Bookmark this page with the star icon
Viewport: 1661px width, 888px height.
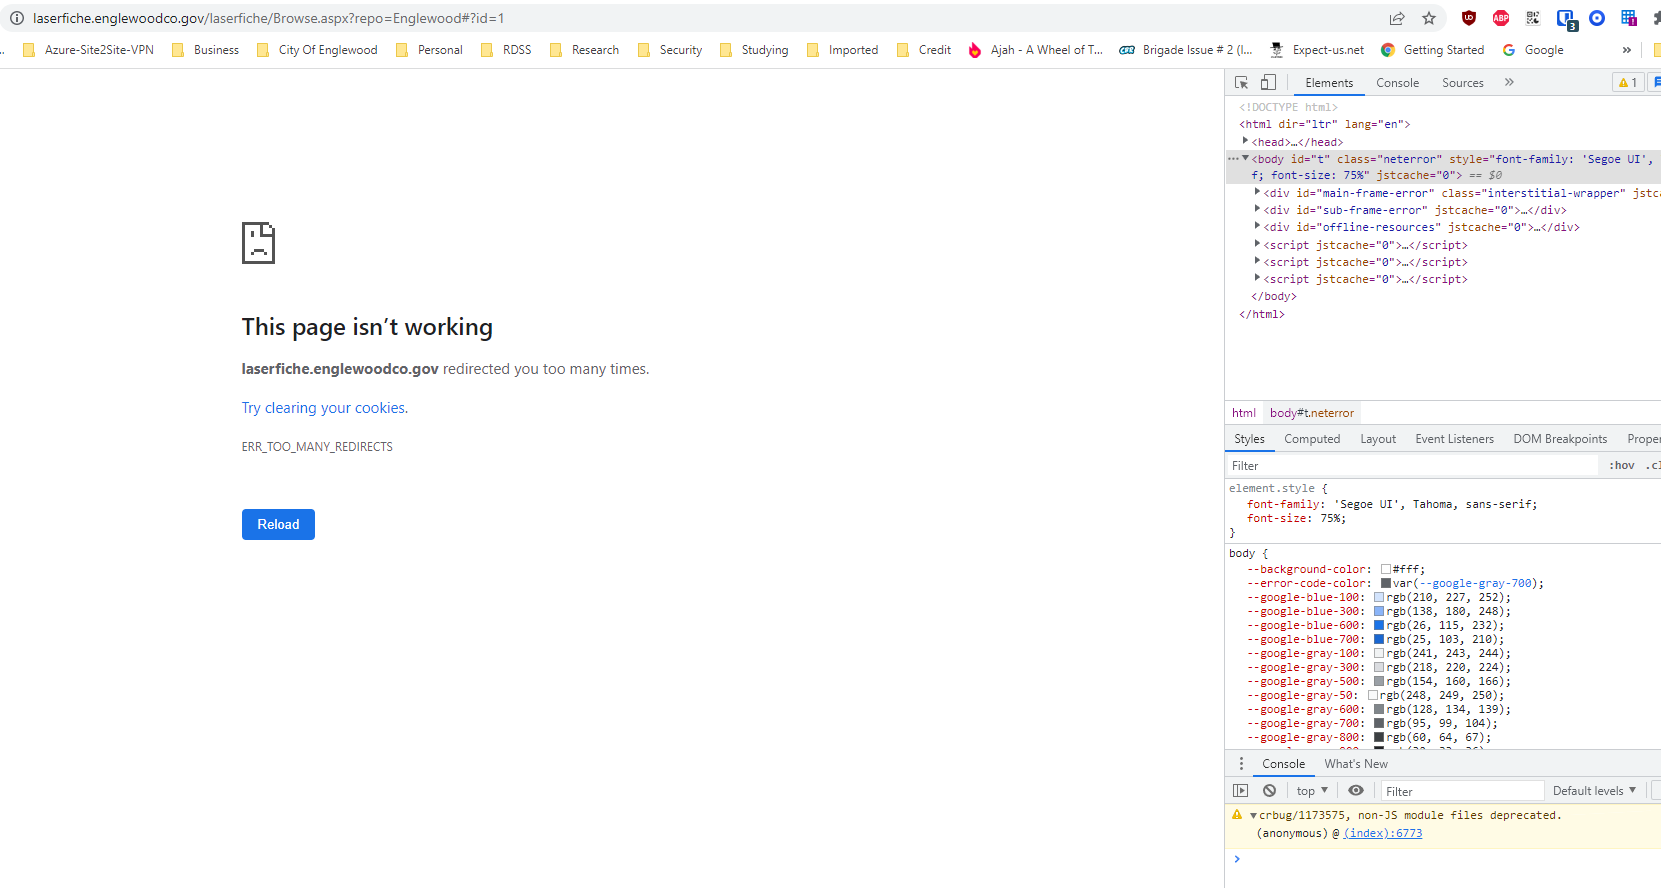pos(1429,18)
